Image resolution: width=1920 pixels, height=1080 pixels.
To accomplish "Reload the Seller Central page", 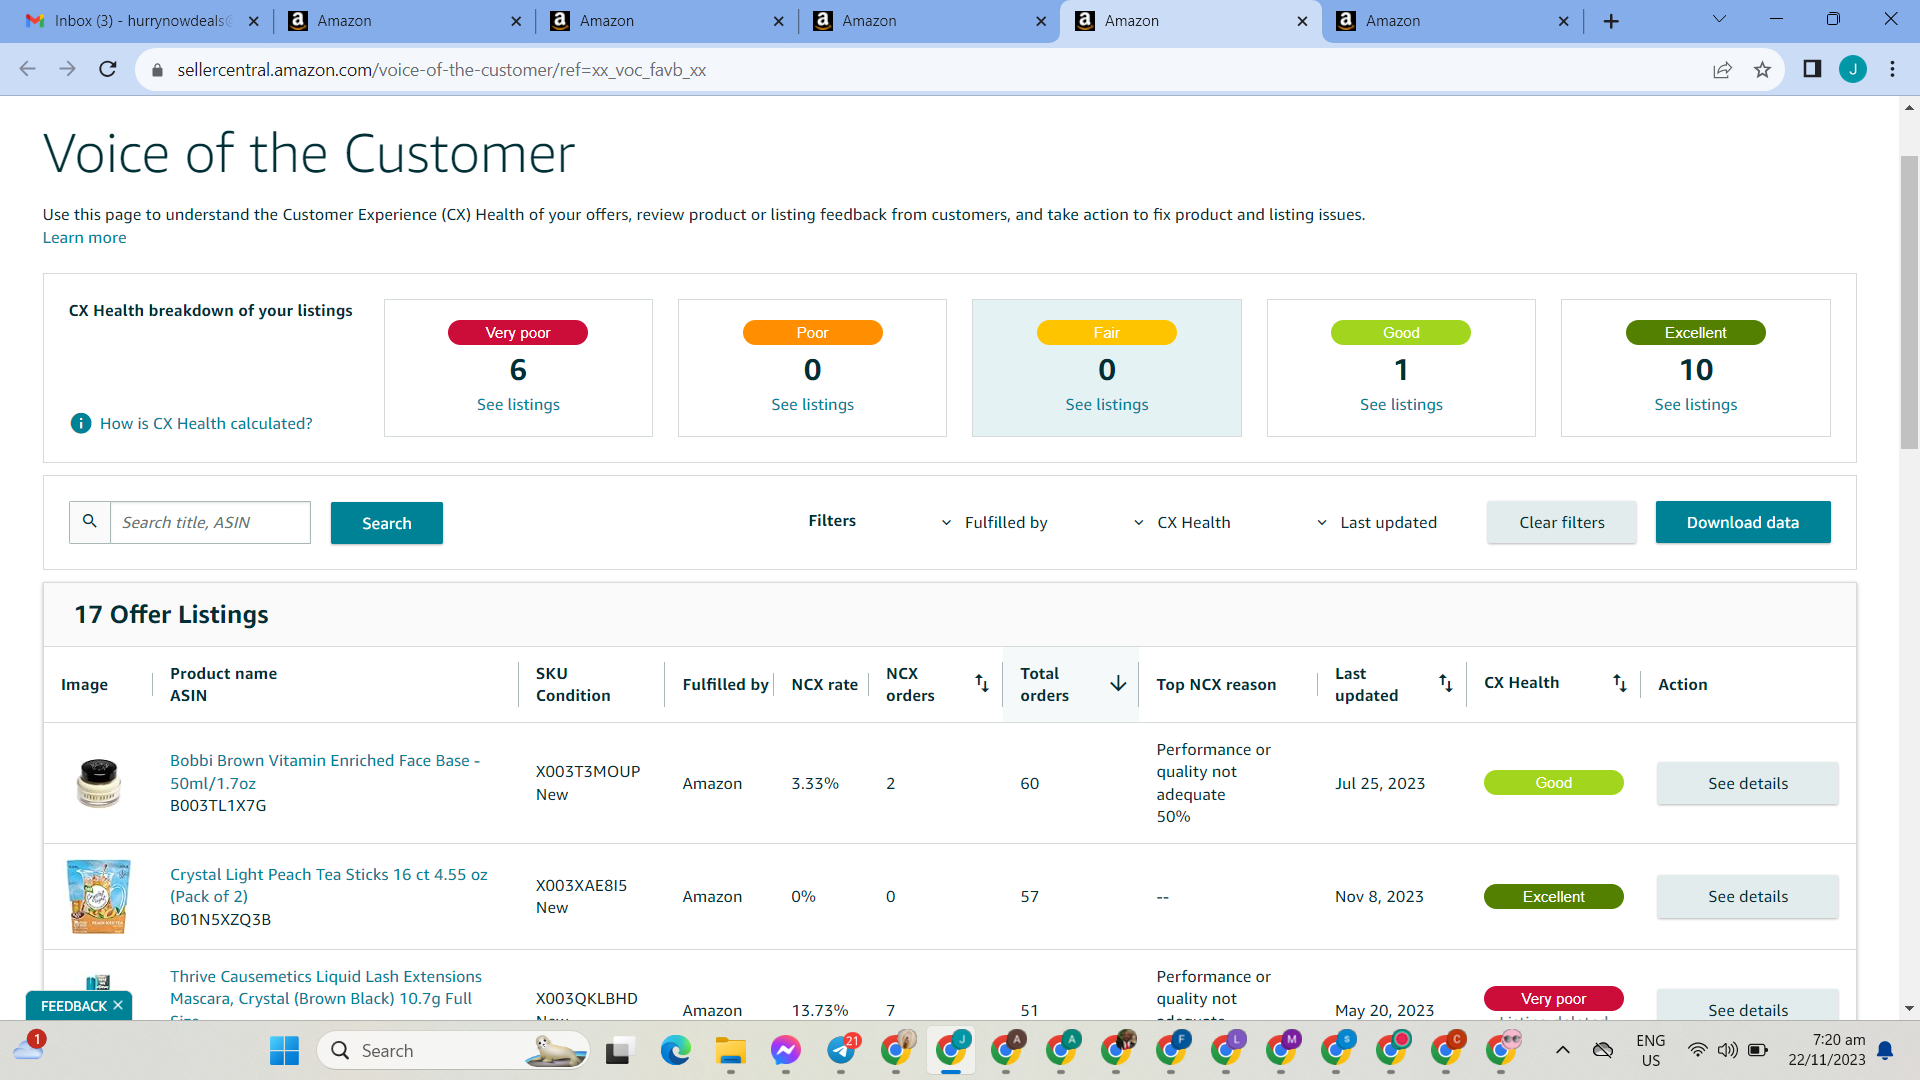I will [108, 69].
